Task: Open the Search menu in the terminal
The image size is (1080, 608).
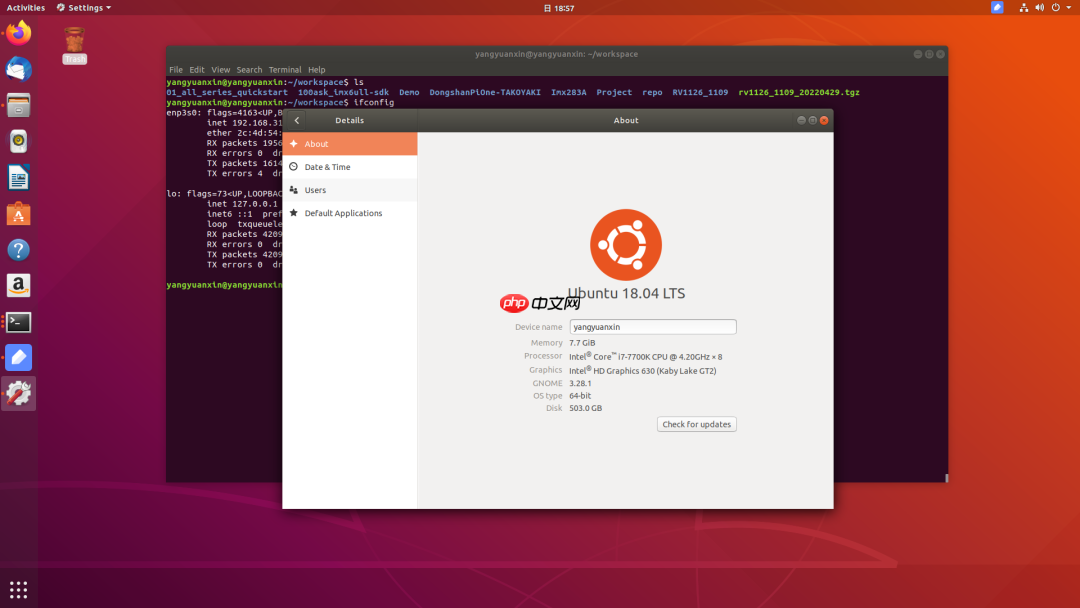Action: coord(249,69)
